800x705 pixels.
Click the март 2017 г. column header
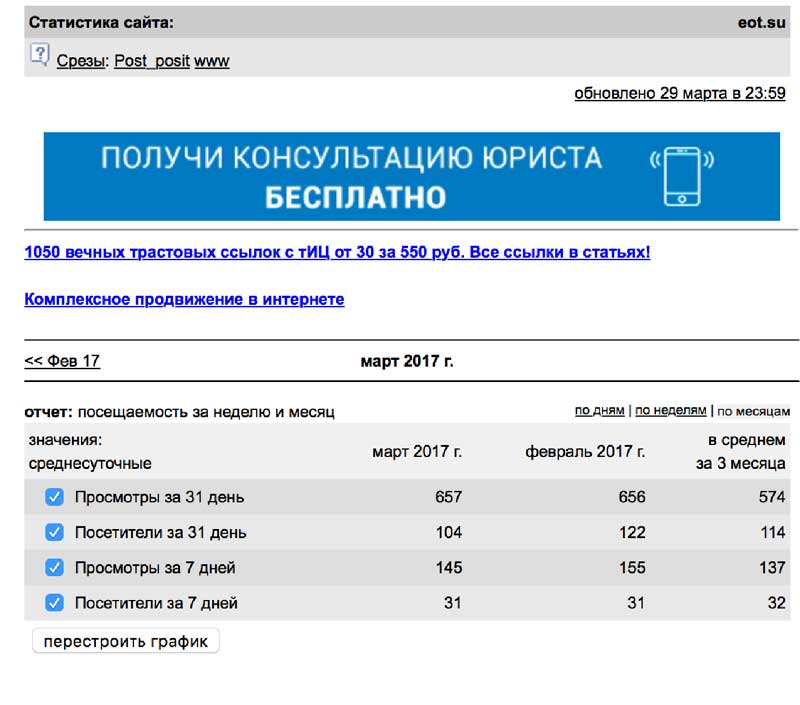tap(417, 452)
